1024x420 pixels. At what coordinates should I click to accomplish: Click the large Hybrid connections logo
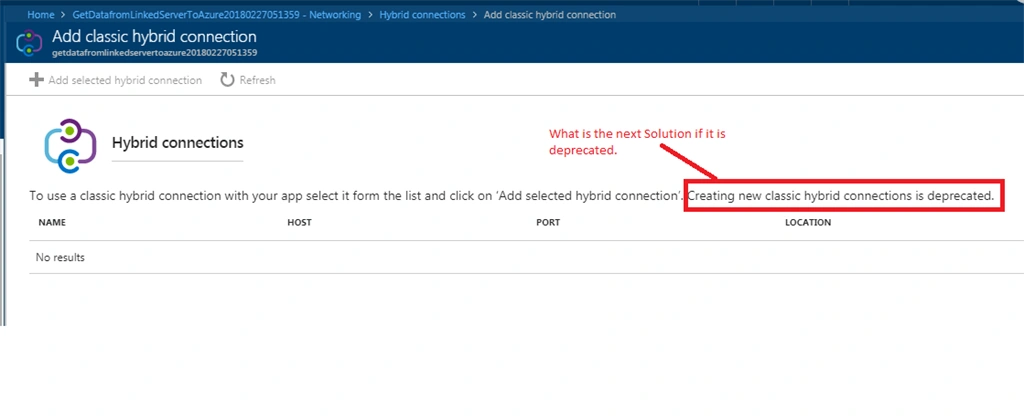(71, 146)
